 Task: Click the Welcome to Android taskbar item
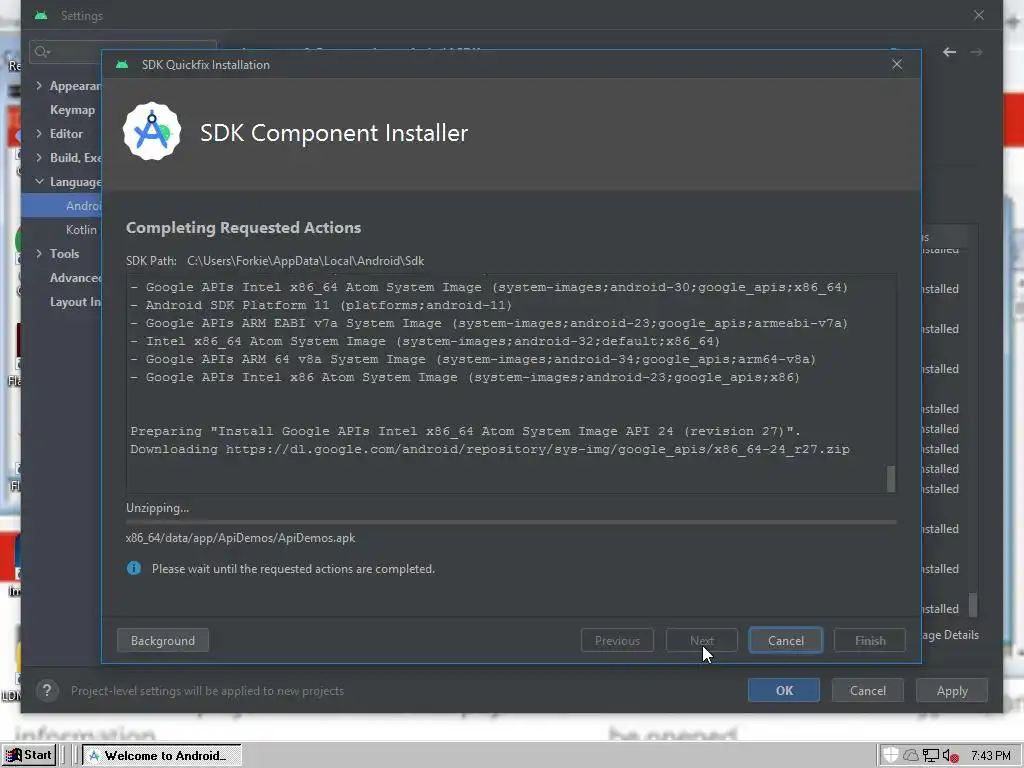point(162,756)
